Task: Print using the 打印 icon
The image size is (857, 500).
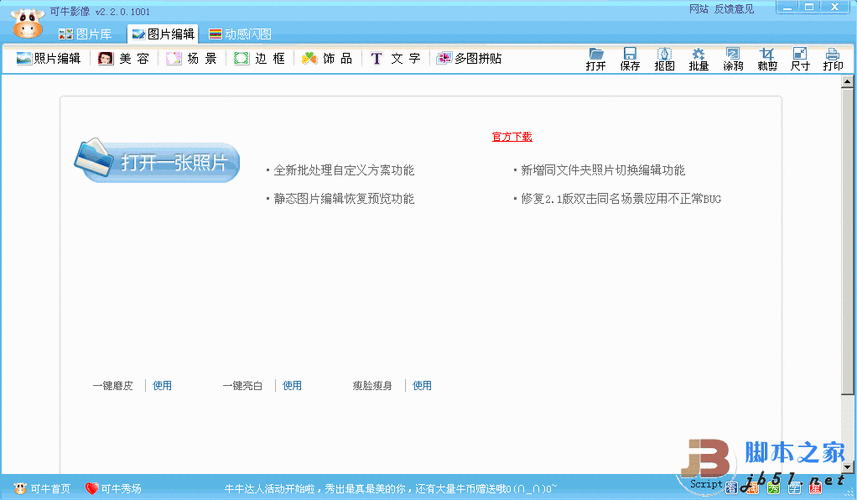Action: [832, 59]
